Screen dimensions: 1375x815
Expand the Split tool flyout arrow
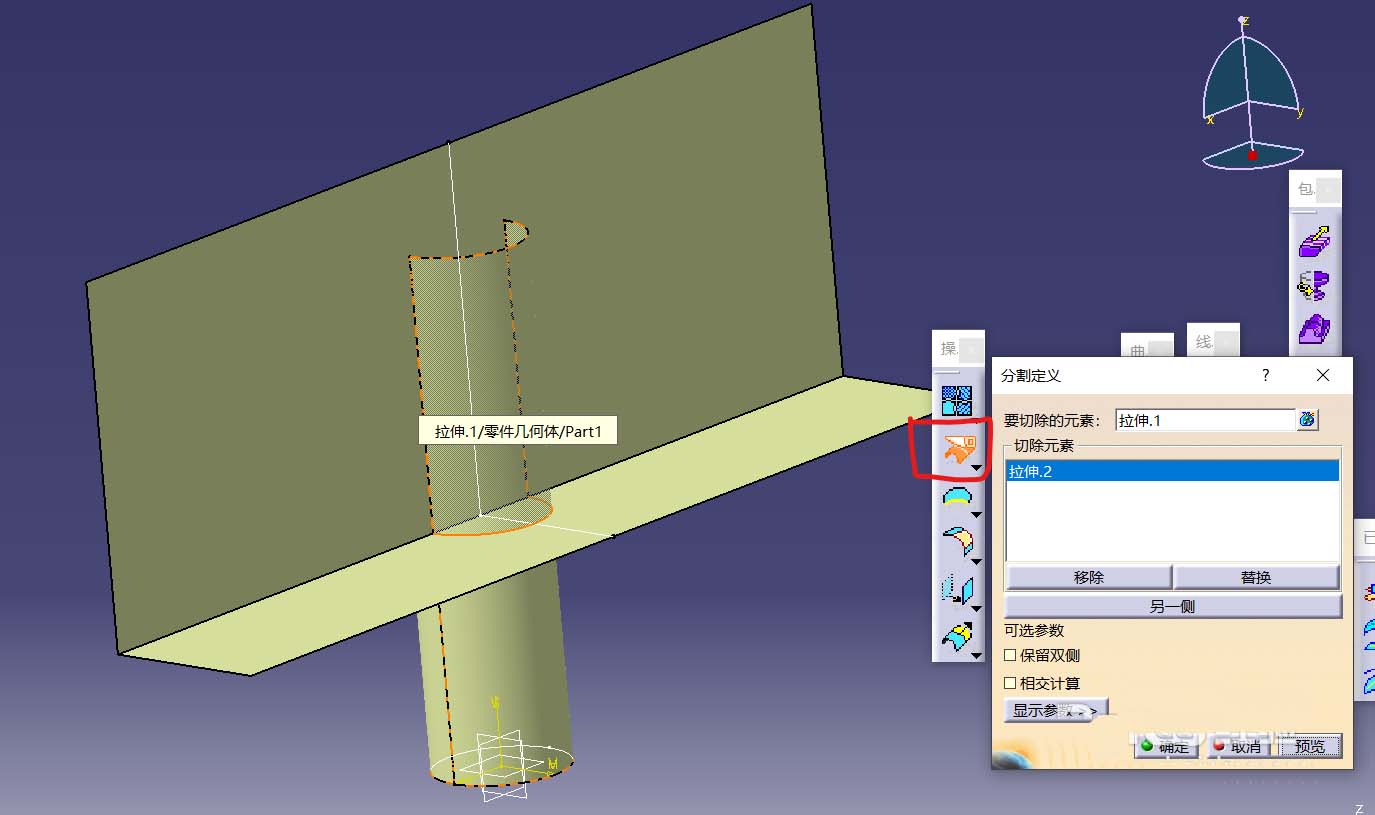(977, 468)
